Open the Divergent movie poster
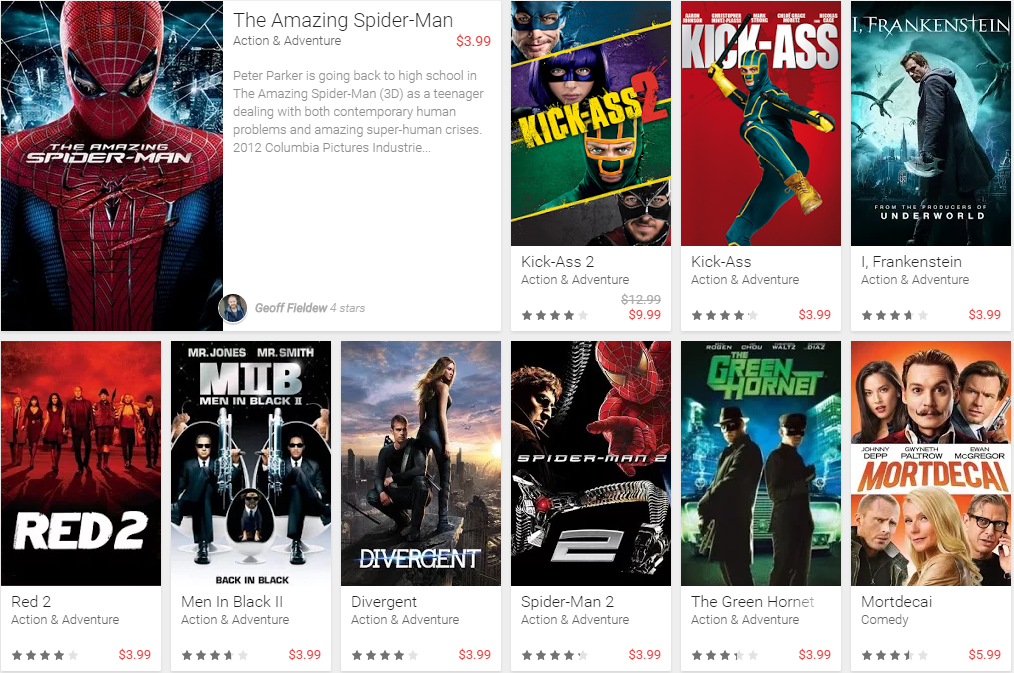Screen dimensions: 1014x673 421,464
